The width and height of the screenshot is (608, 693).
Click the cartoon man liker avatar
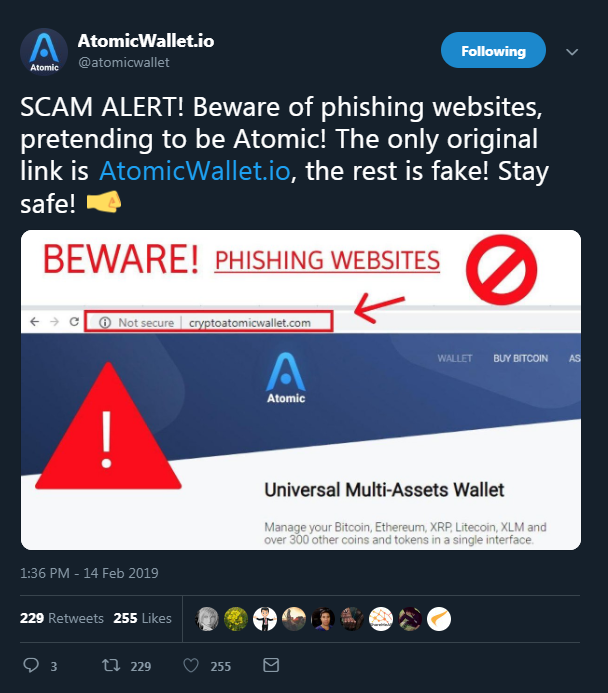[265, 619]
